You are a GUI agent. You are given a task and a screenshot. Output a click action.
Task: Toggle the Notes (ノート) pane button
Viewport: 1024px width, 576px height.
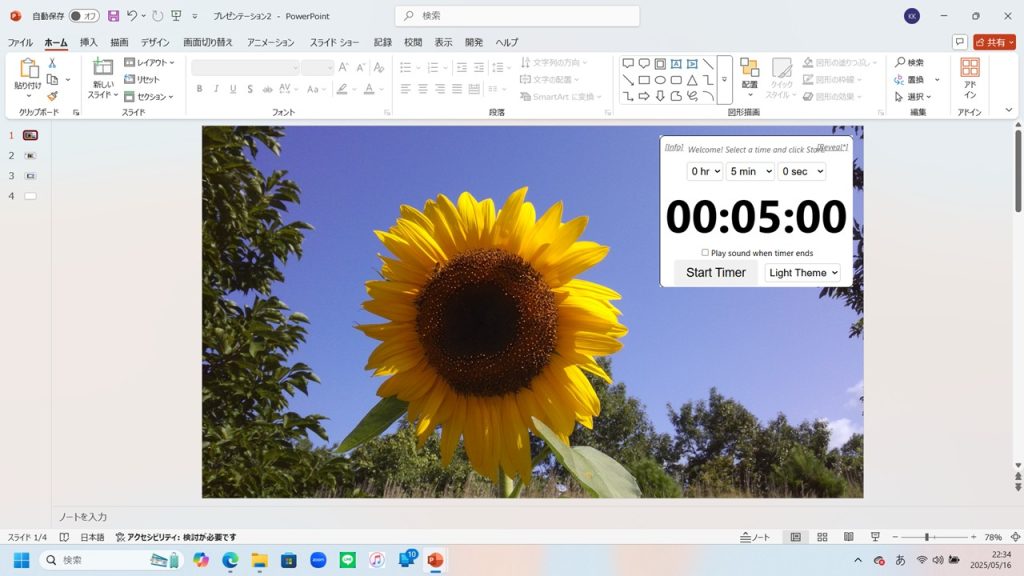(x=755, y=537)
